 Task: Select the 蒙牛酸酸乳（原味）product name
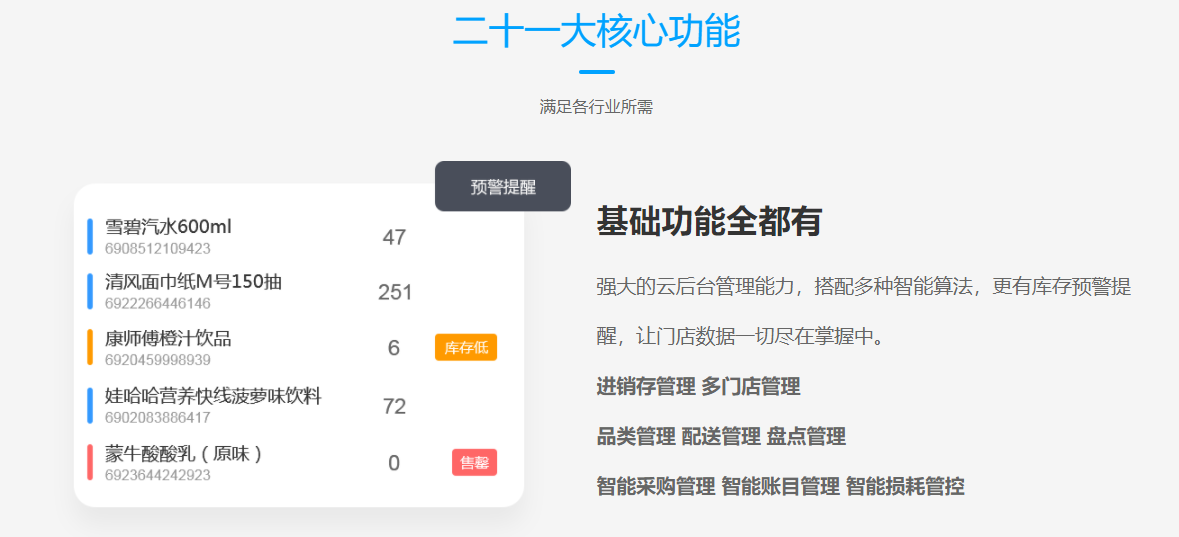click(186, 454)
